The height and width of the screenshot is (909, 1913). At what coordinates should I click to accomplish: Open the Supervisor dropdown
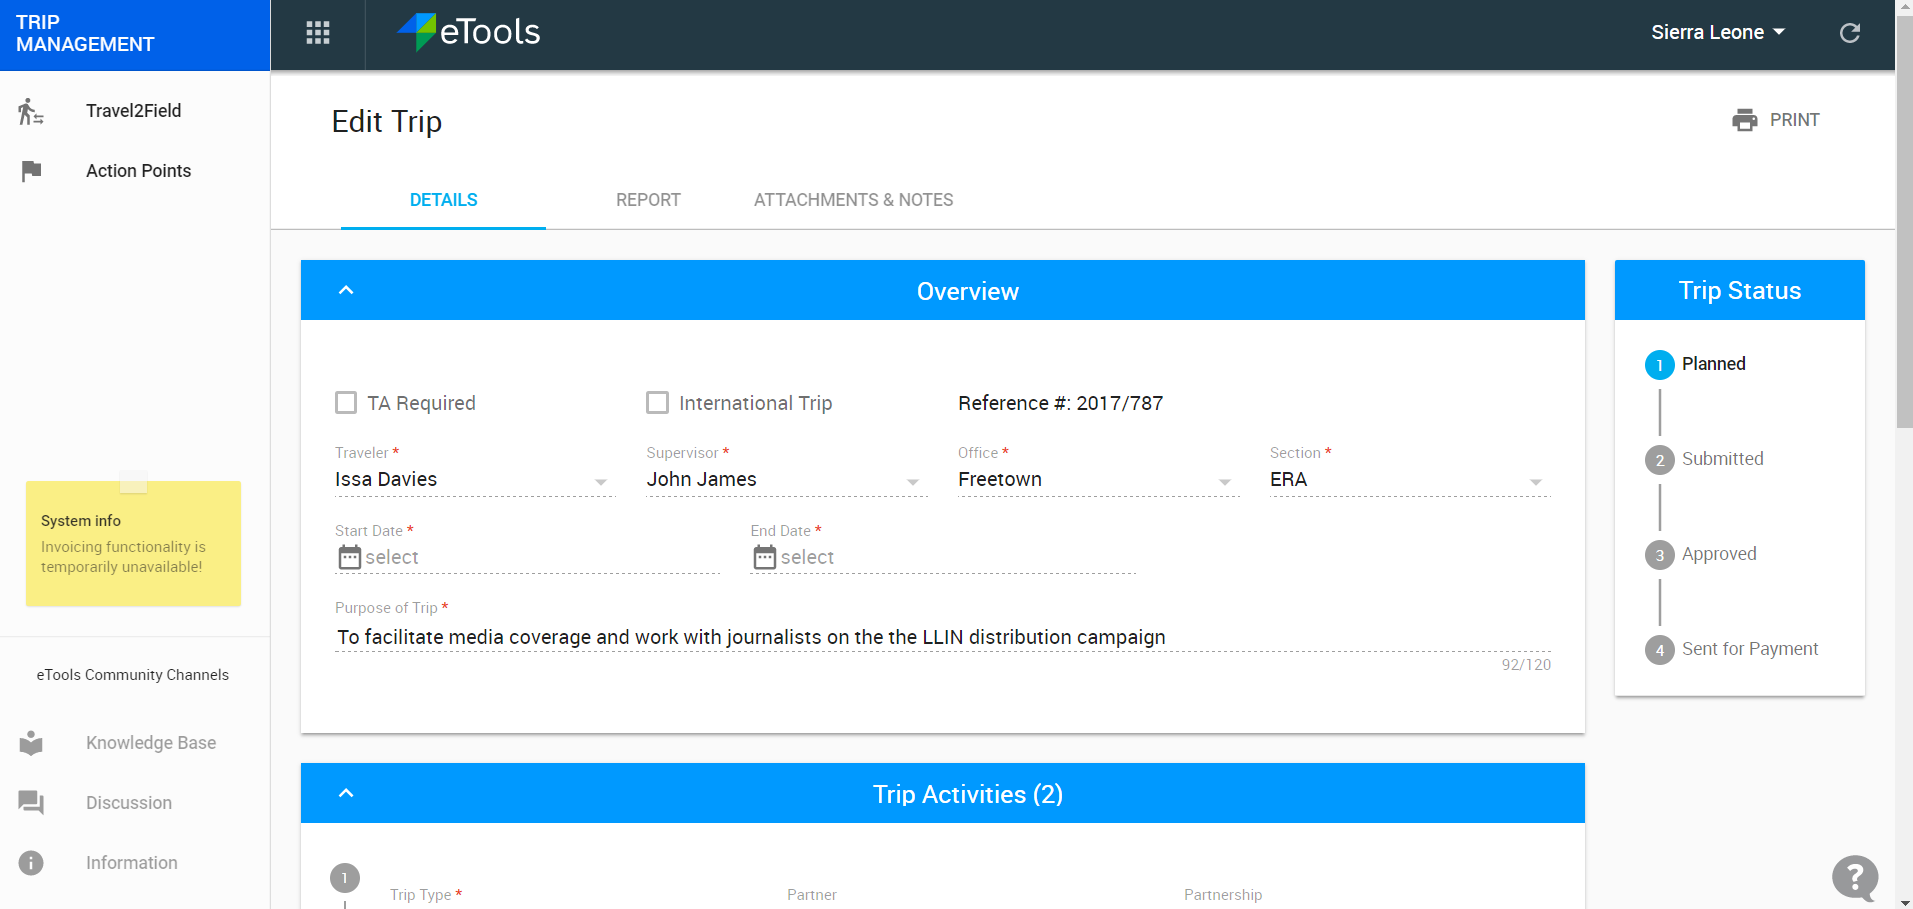point(911,481)
